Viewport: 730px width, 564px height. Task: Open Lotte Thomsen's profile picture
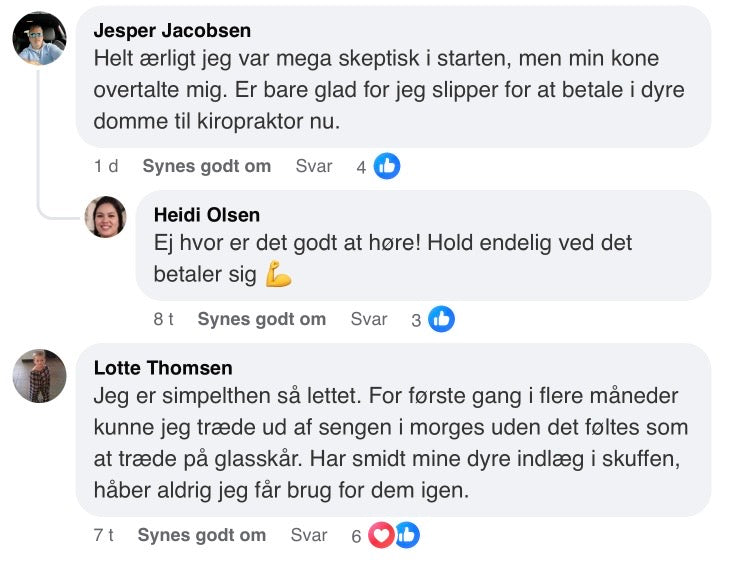(39, 376)
